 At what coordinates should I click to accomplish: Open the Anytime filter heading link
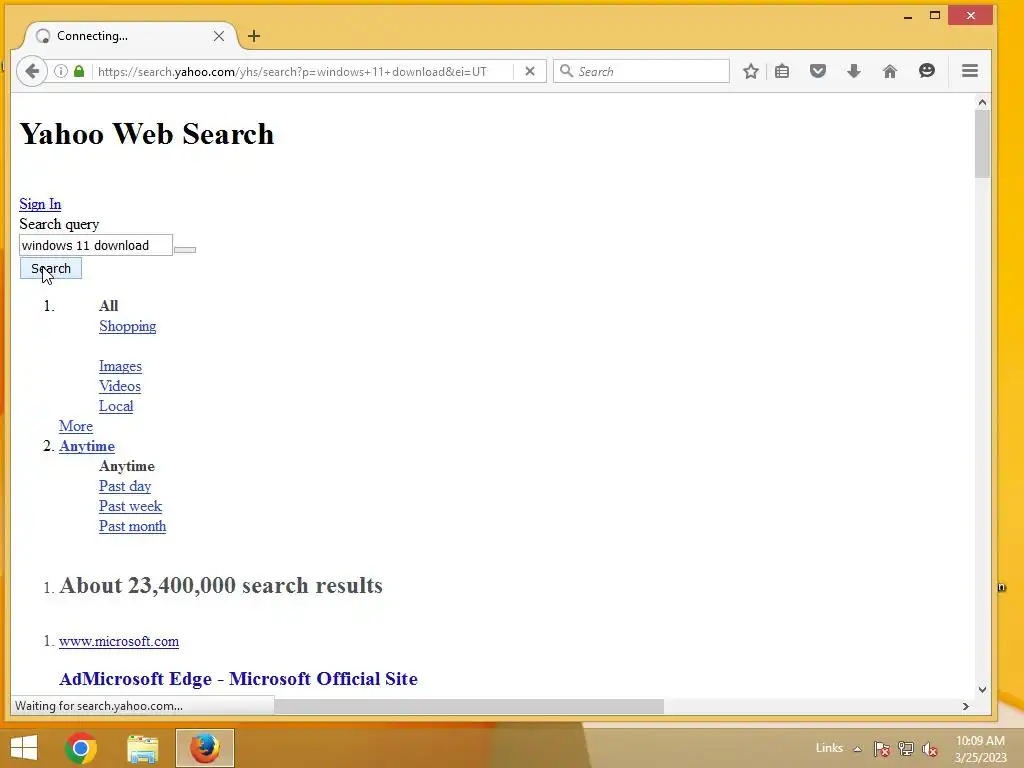(87, 447)
